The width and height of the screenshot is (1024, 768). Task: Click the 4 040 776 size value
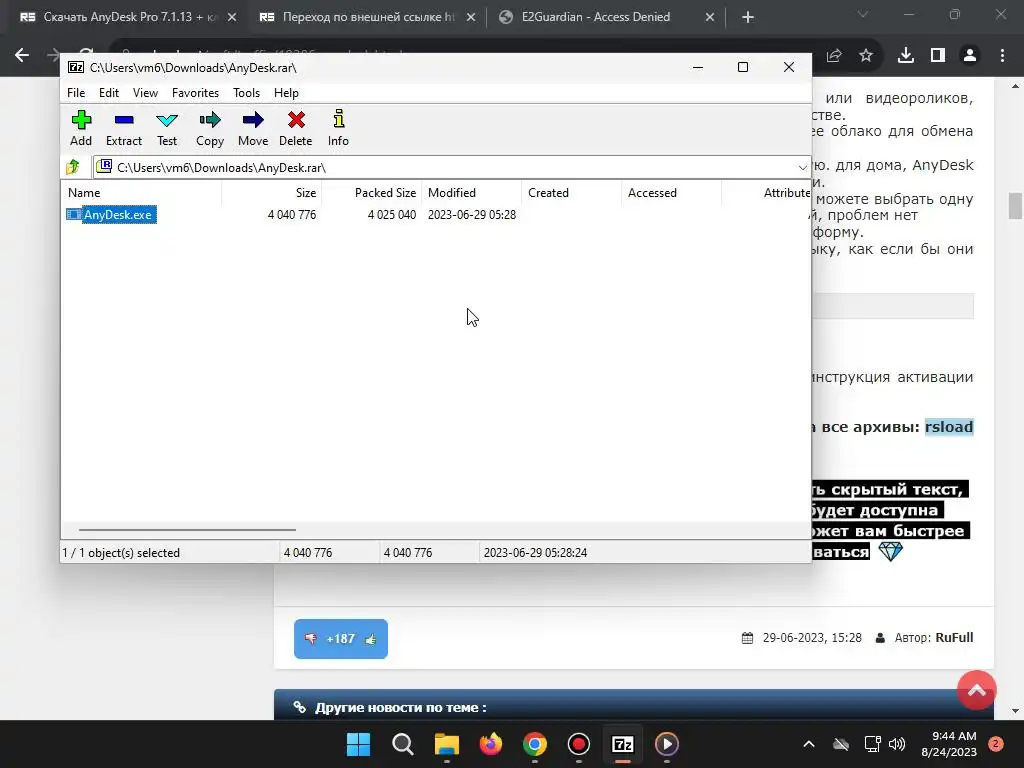click(x=291, y=215)
